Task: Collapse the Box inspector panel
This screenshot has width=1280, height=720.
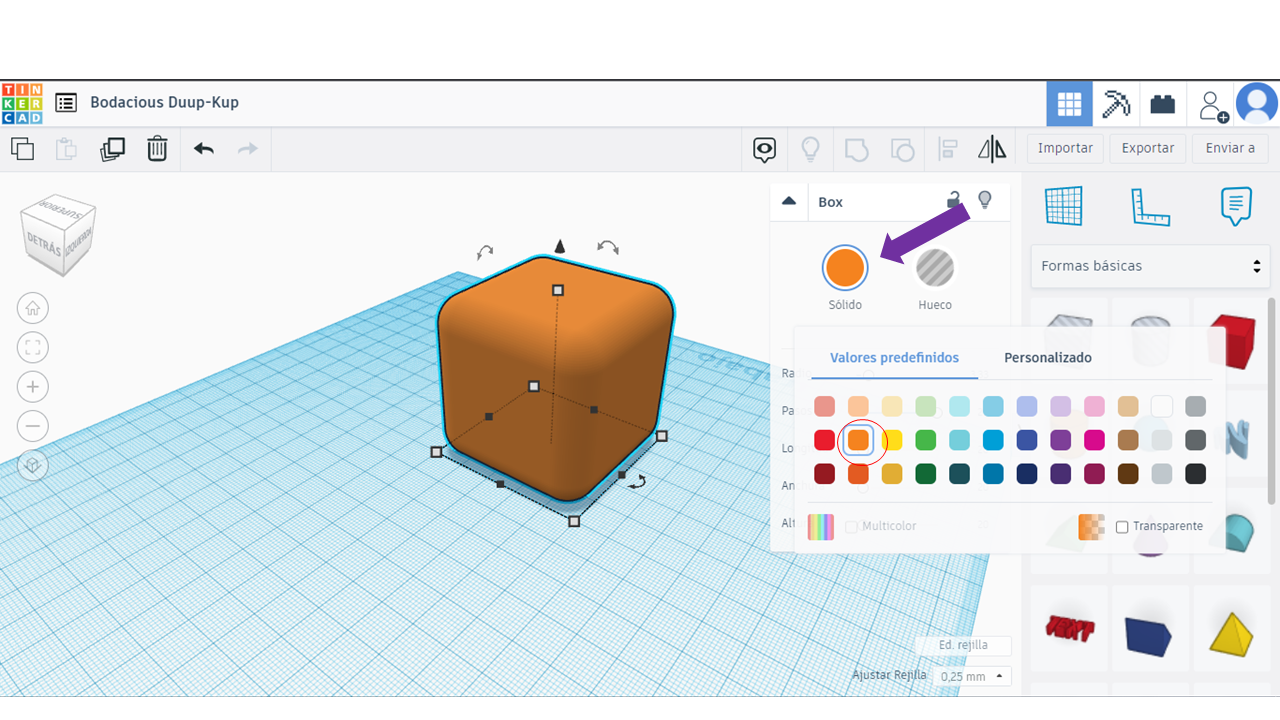Action: point(789,201)
